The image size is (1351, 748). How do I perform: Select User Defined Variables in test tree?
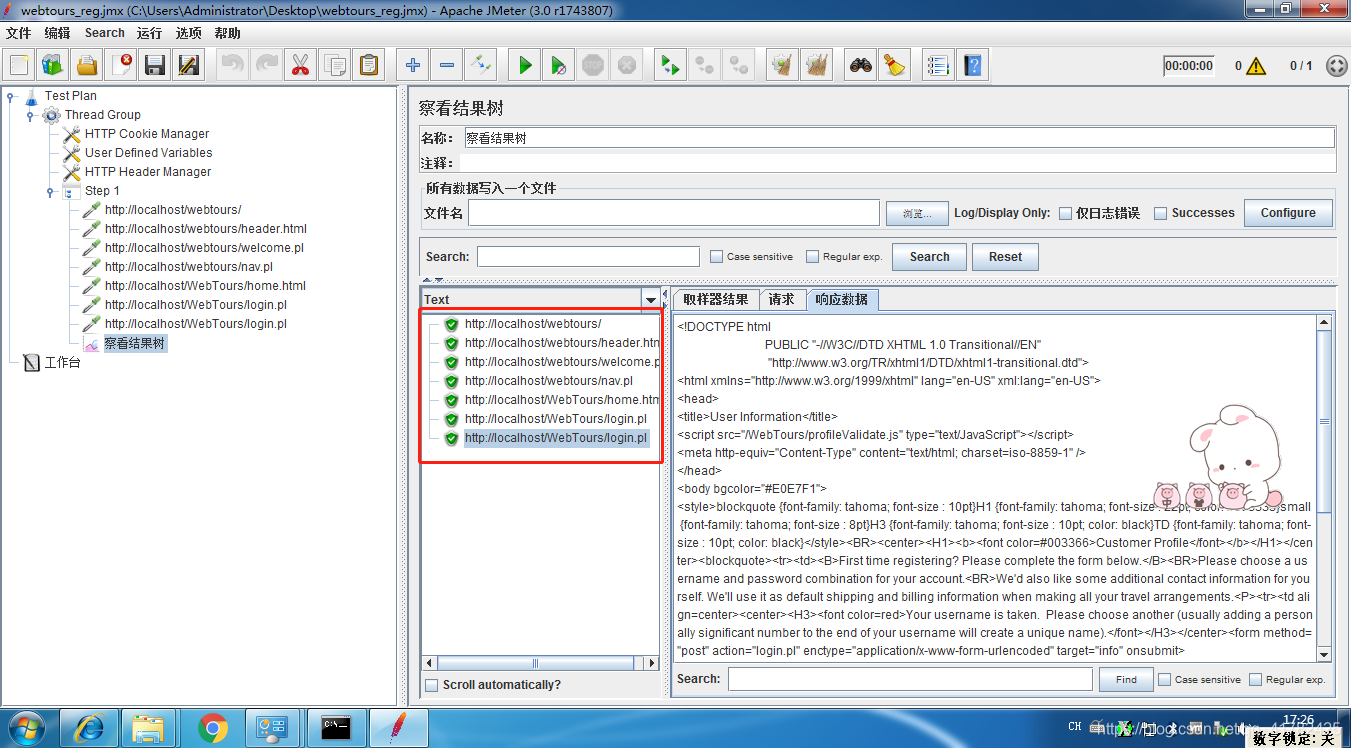[148, 153]
